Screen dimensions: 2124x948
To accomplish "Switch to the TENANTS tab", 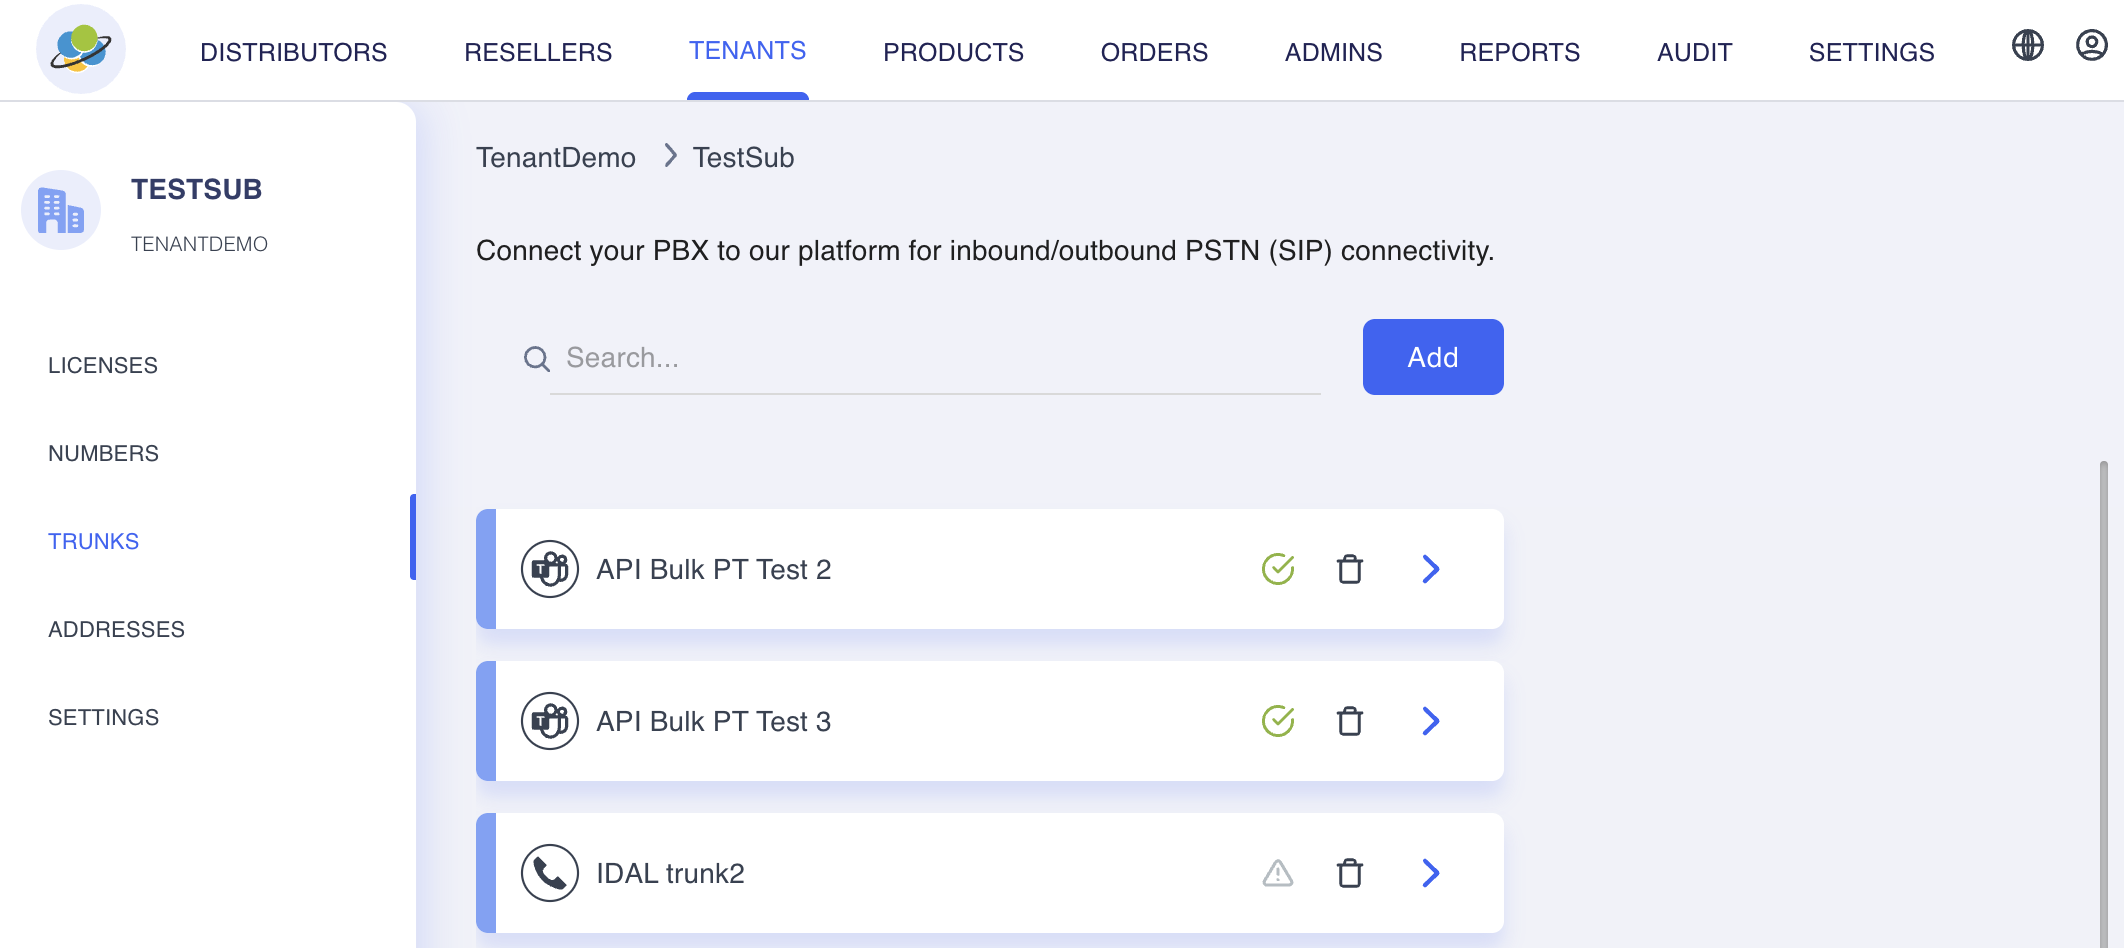I will [x=747, y=50].
